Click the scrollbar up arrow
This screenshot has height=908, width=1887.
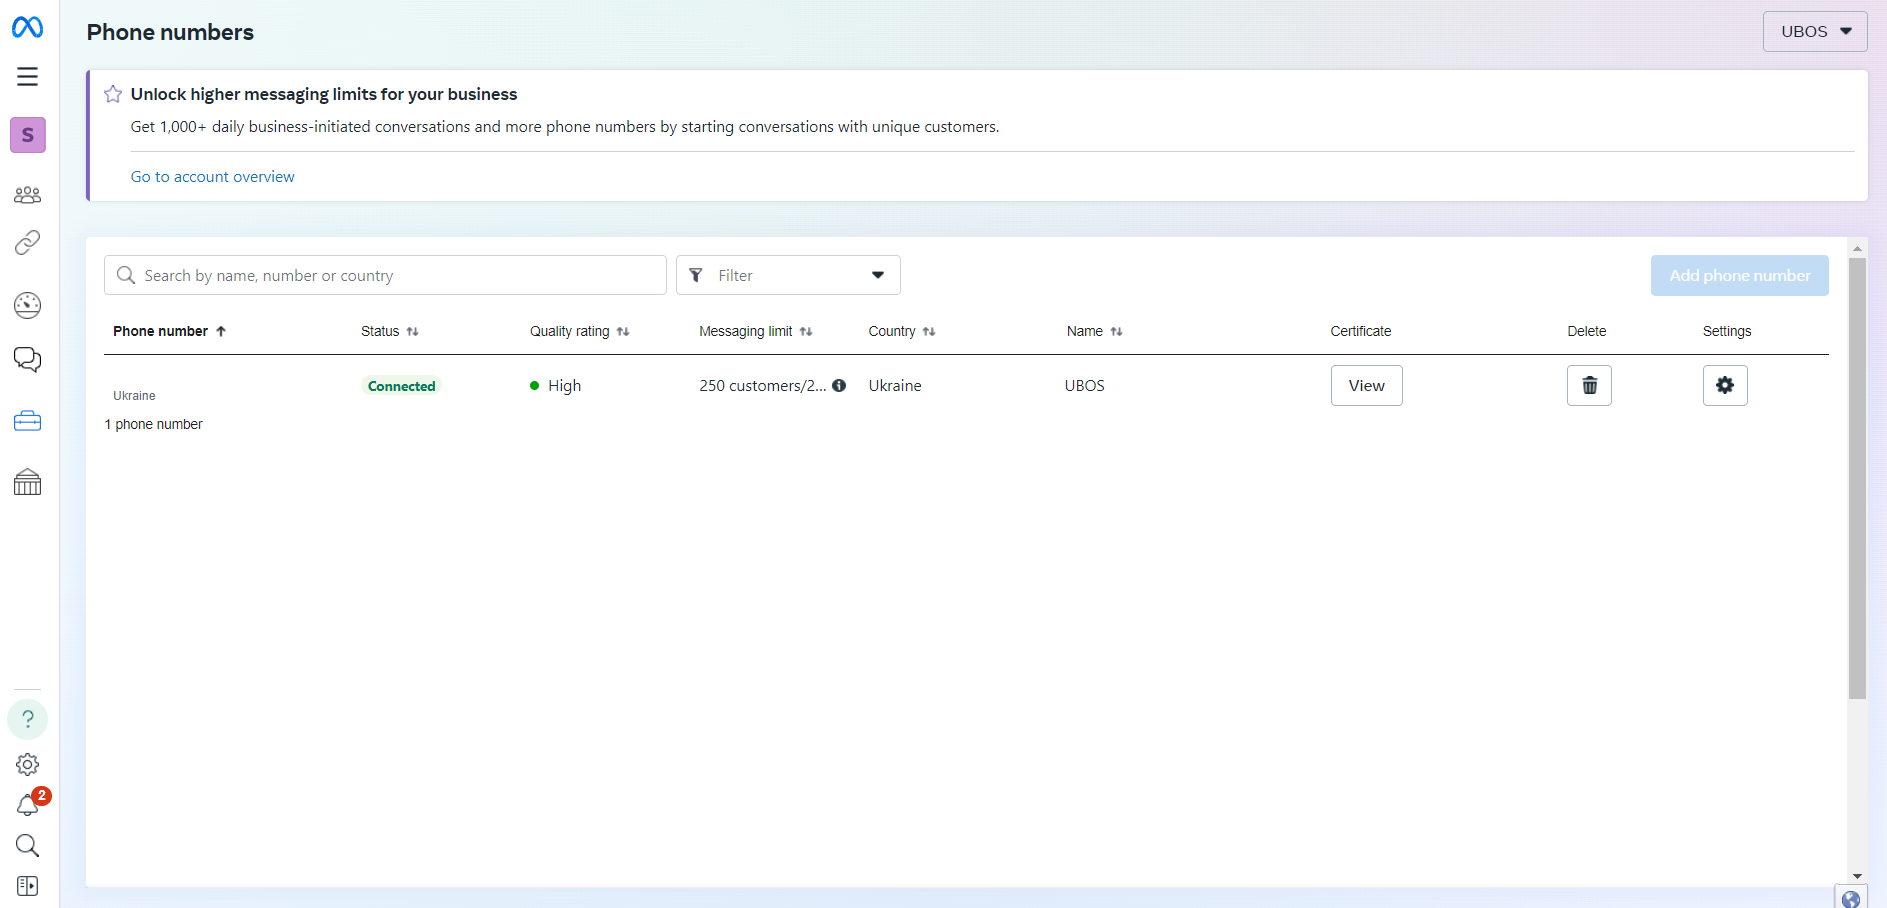pos(1857,248)
